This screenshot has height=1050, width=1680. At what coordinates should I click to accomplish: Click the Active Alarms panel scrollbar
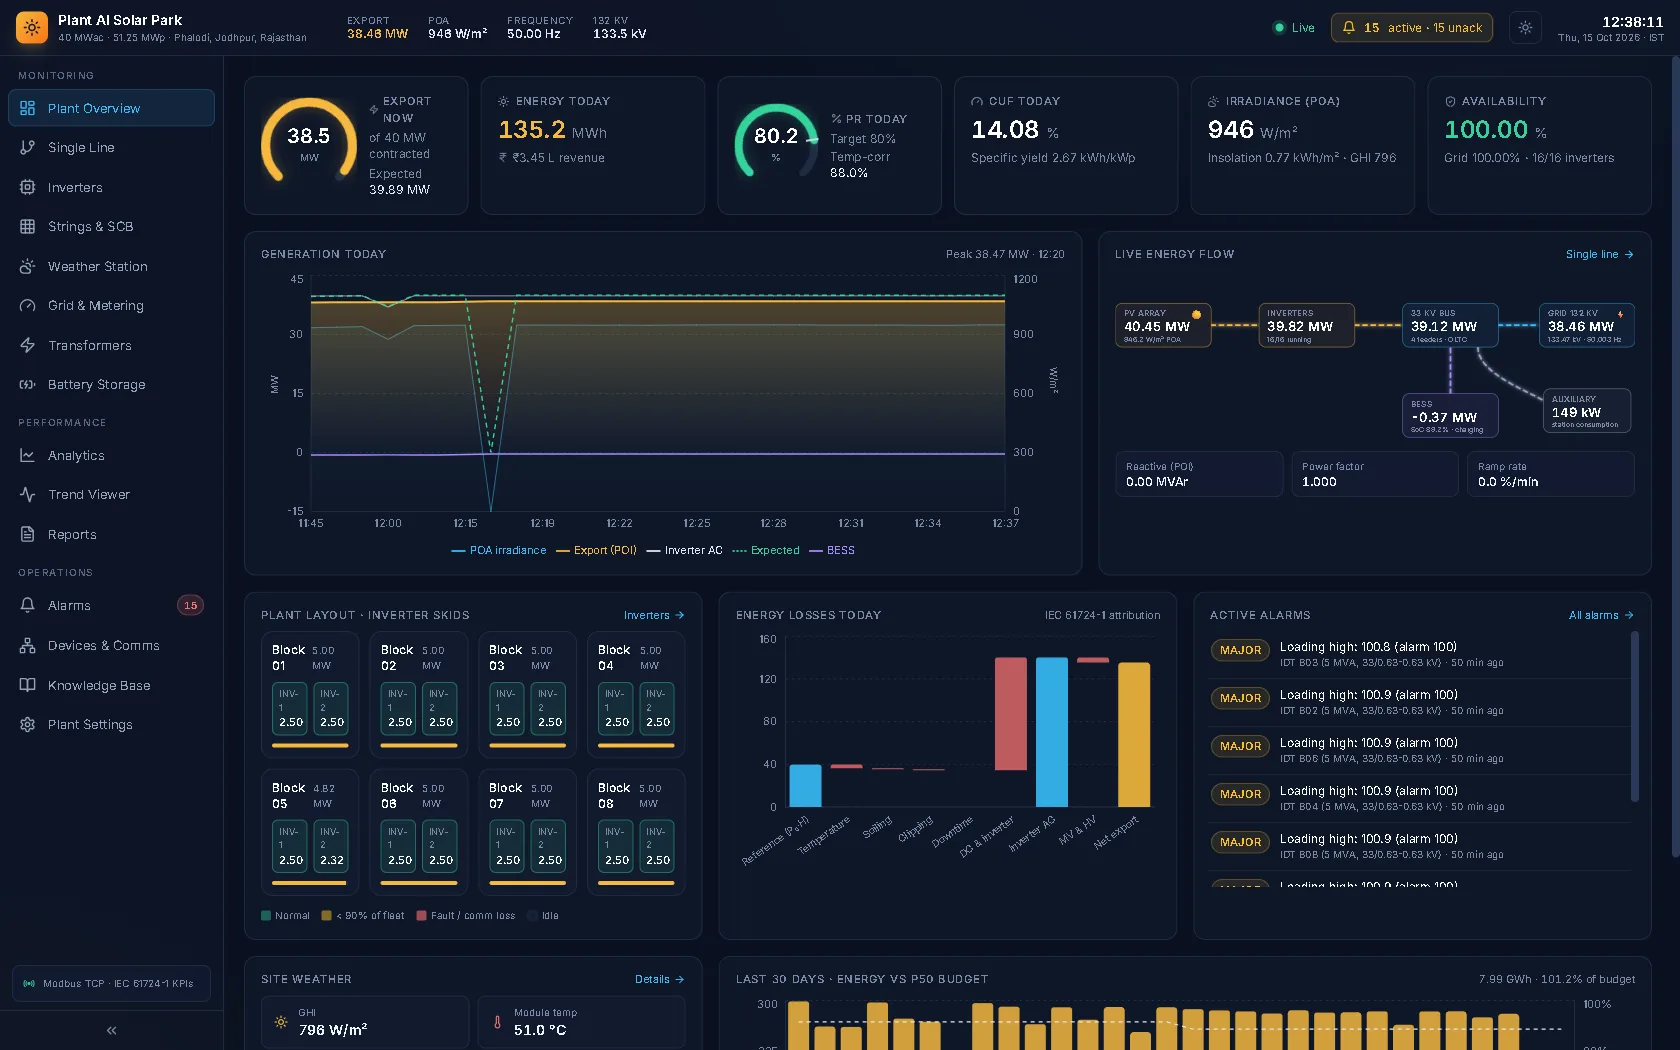1635,716
